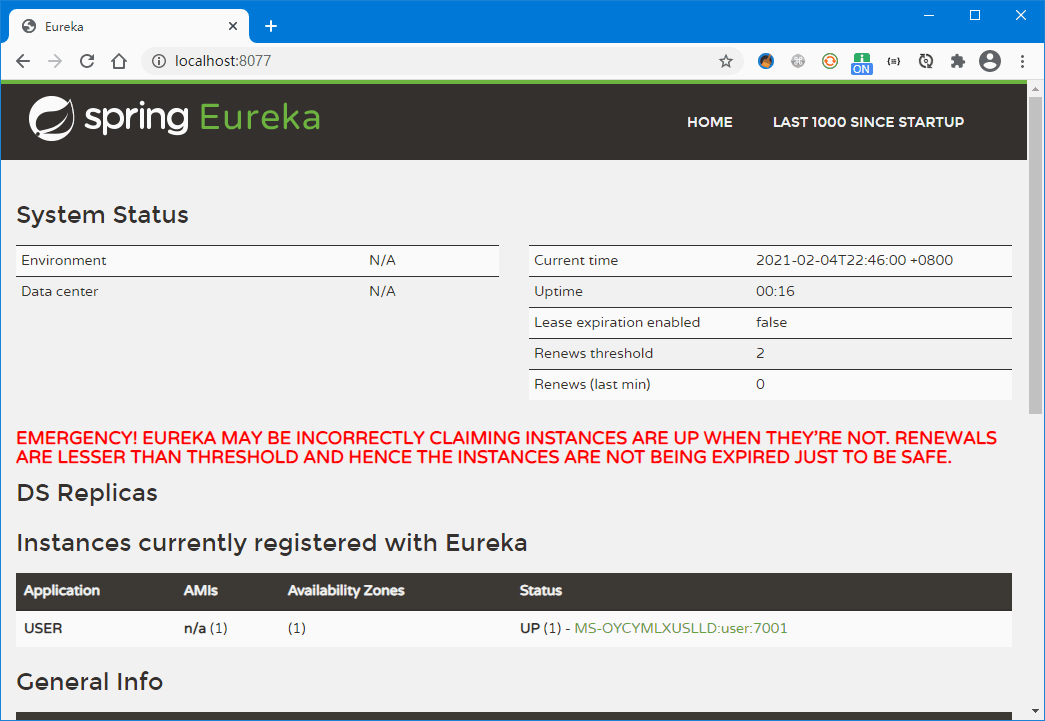The width and height of the screenshot is (1045, 721).
Task: Minimize the browser window
Action: [x=929, y=15]
